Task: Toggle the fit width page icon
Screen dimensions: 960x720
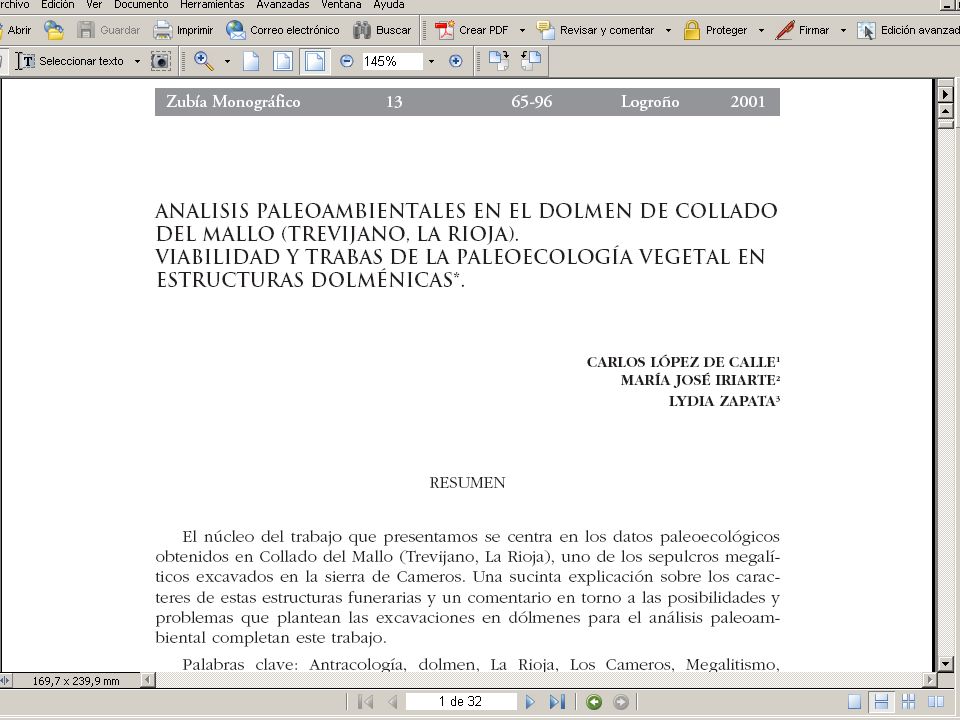Action: (x=315, y=61)
